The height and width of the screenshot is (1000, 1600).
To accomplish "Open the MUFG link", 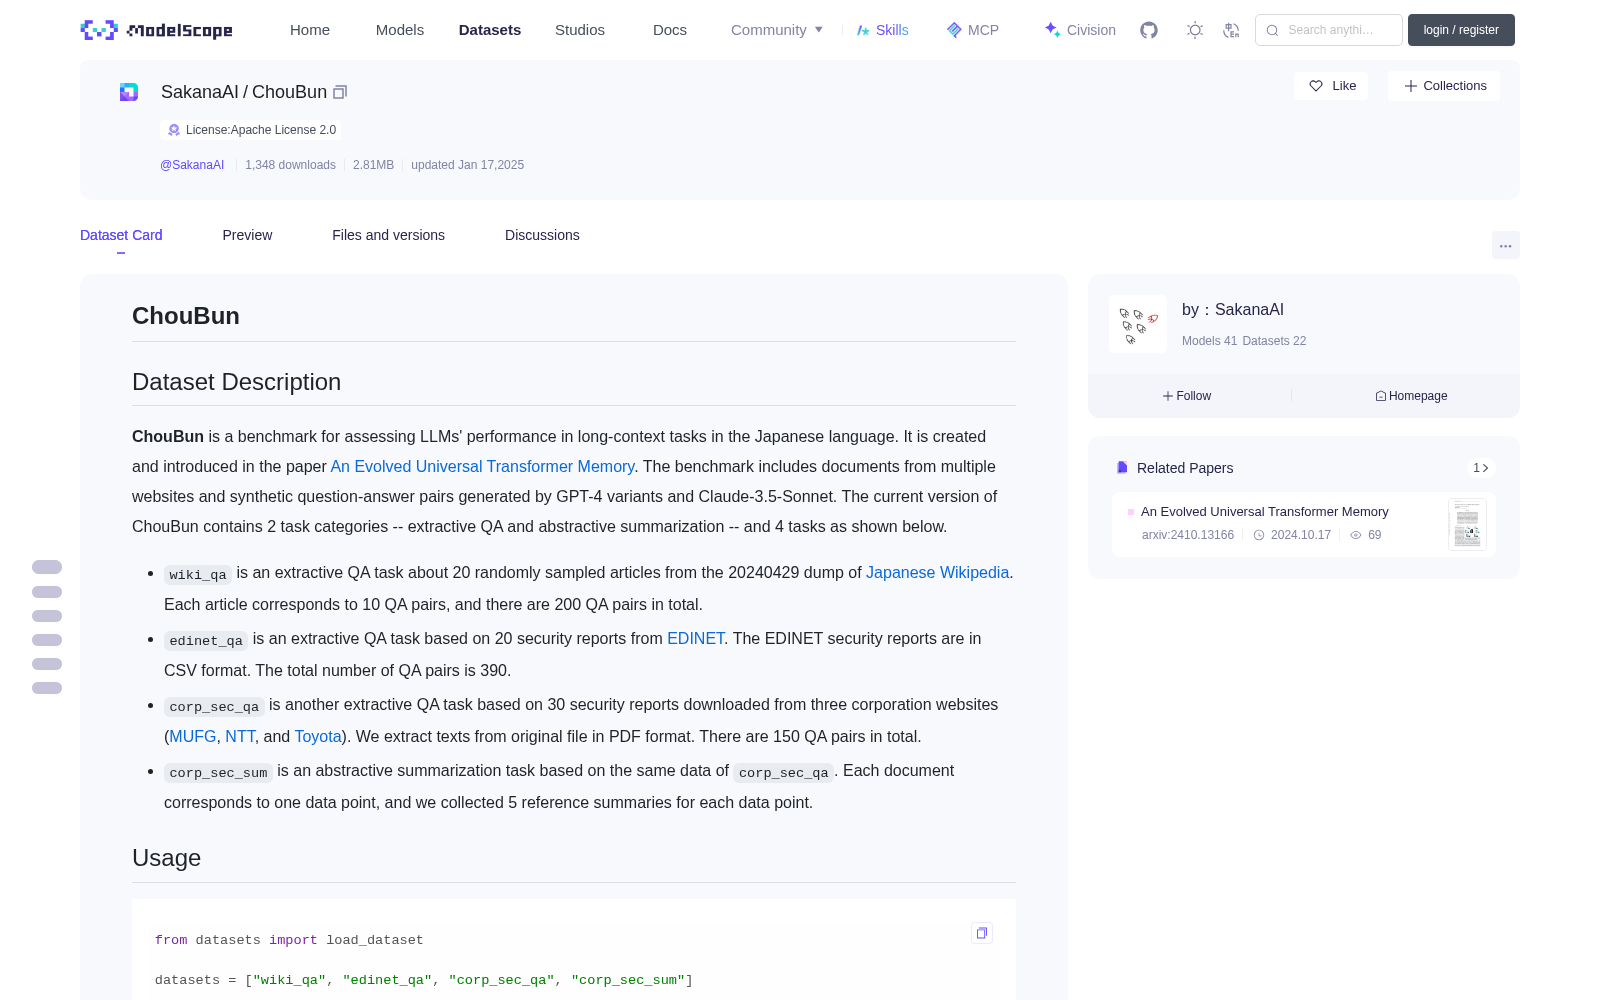I will [x=193, y=736].
